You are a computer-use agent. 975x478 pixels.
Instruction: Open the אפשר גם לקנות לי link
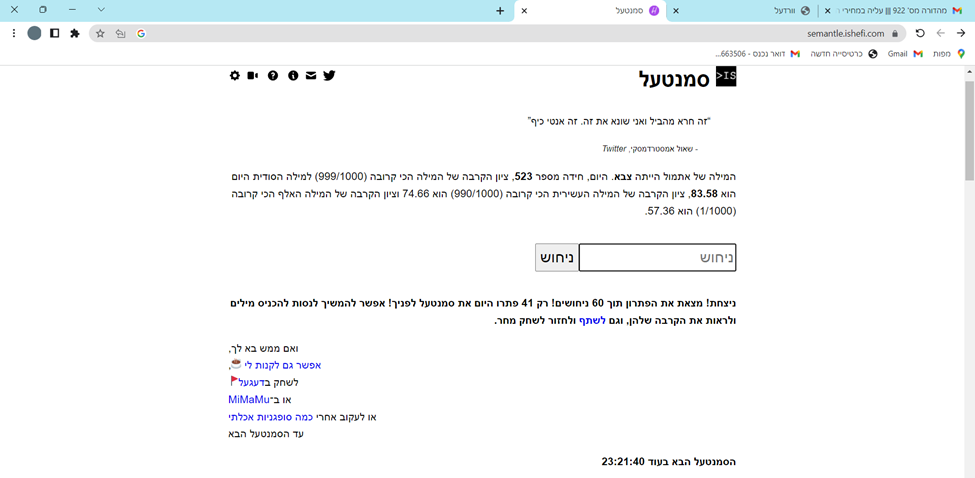pyautogui.click(x=281, y=365)
